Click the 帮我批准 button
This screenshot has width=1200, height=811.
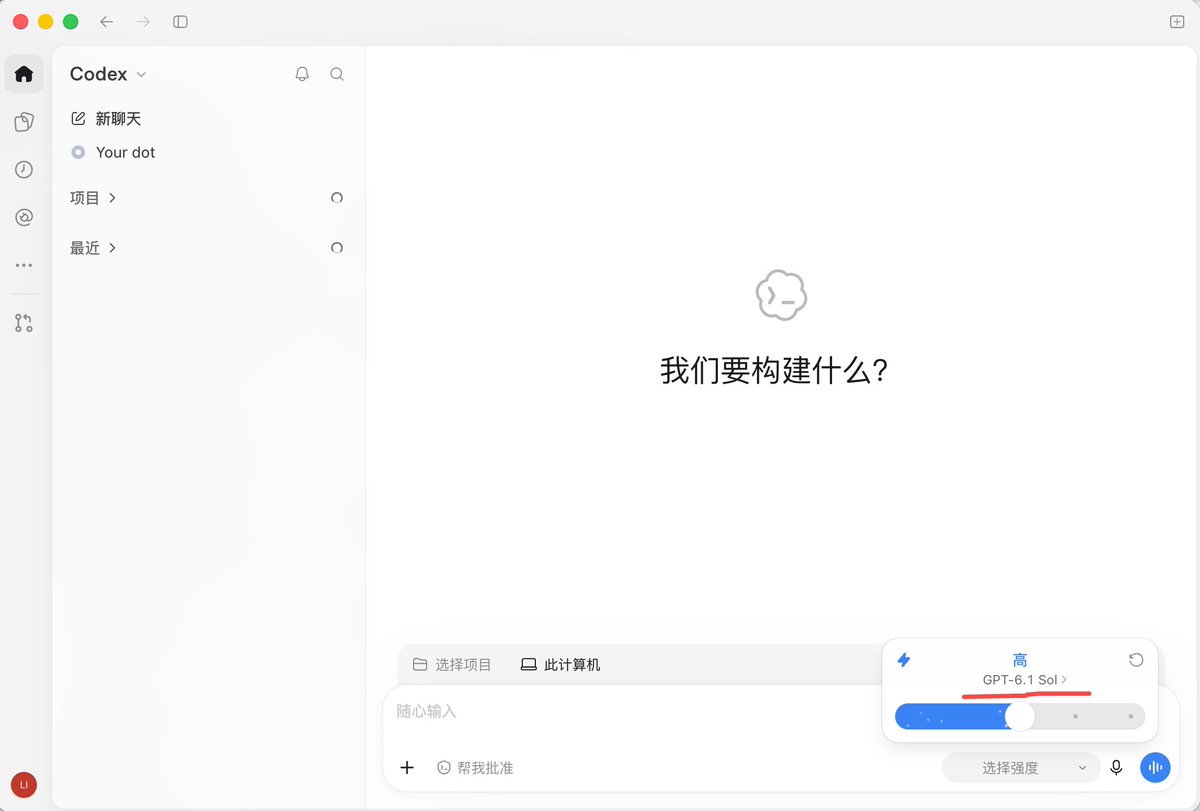[475, 768]
